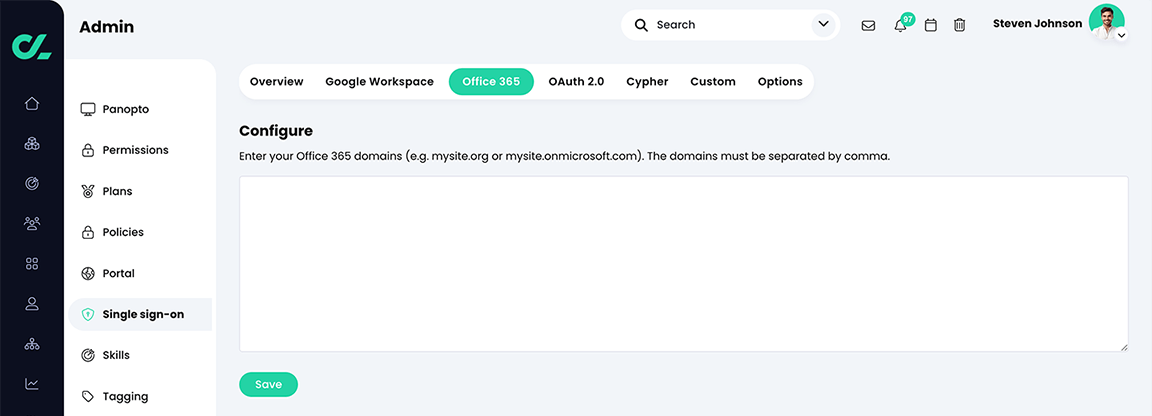1152x416 pixels.
Task: Open the target goals icon in the left rail
Action: click(x=32, y=183)
